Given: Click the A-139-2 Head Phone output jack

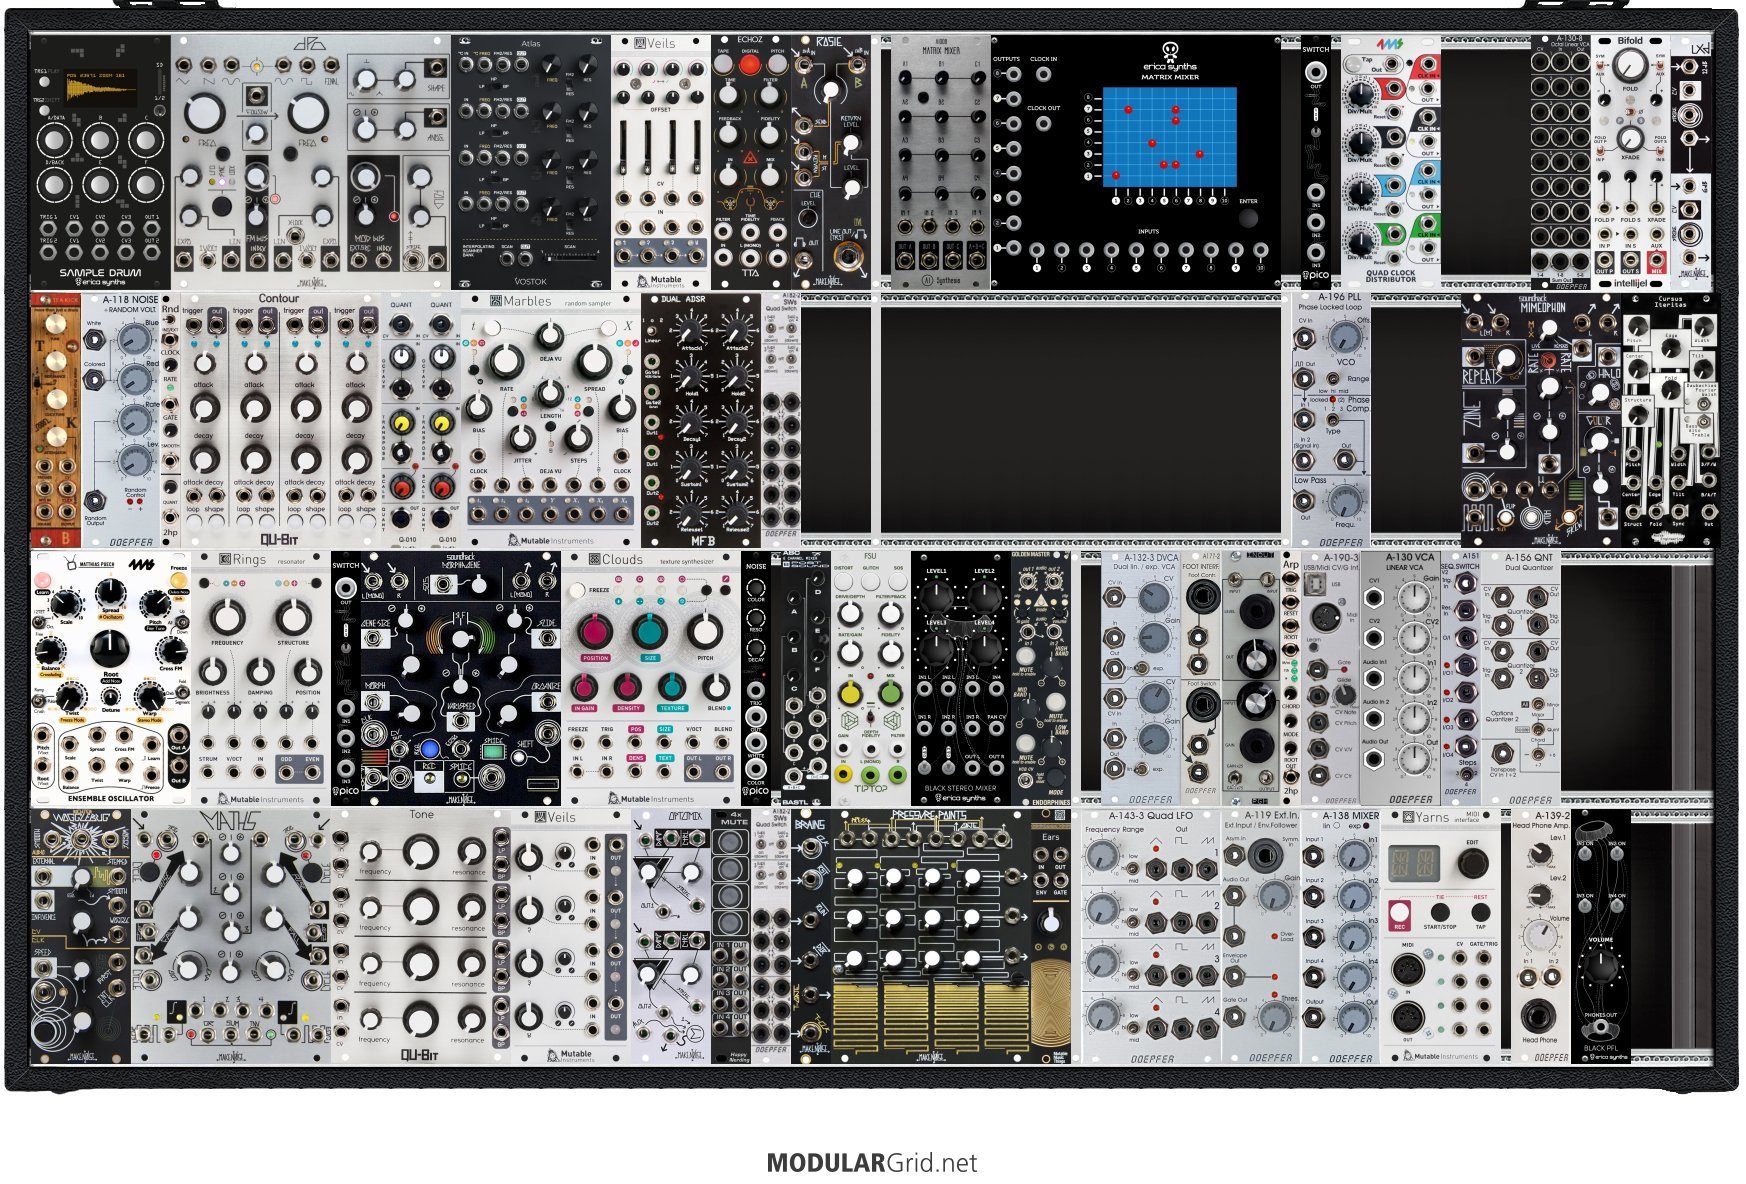Looking at the screenshot, I should (x=1539, y=1014).
